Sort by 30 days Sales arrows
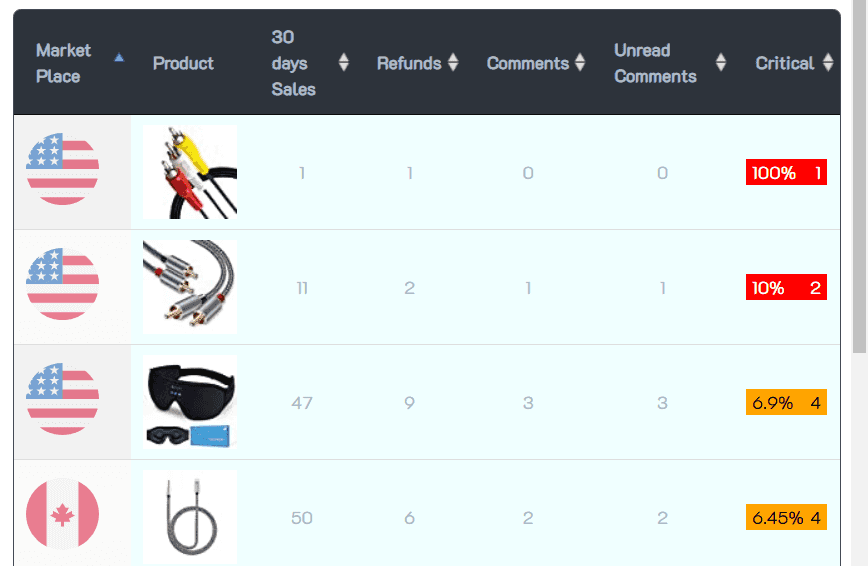 point(344,63)
